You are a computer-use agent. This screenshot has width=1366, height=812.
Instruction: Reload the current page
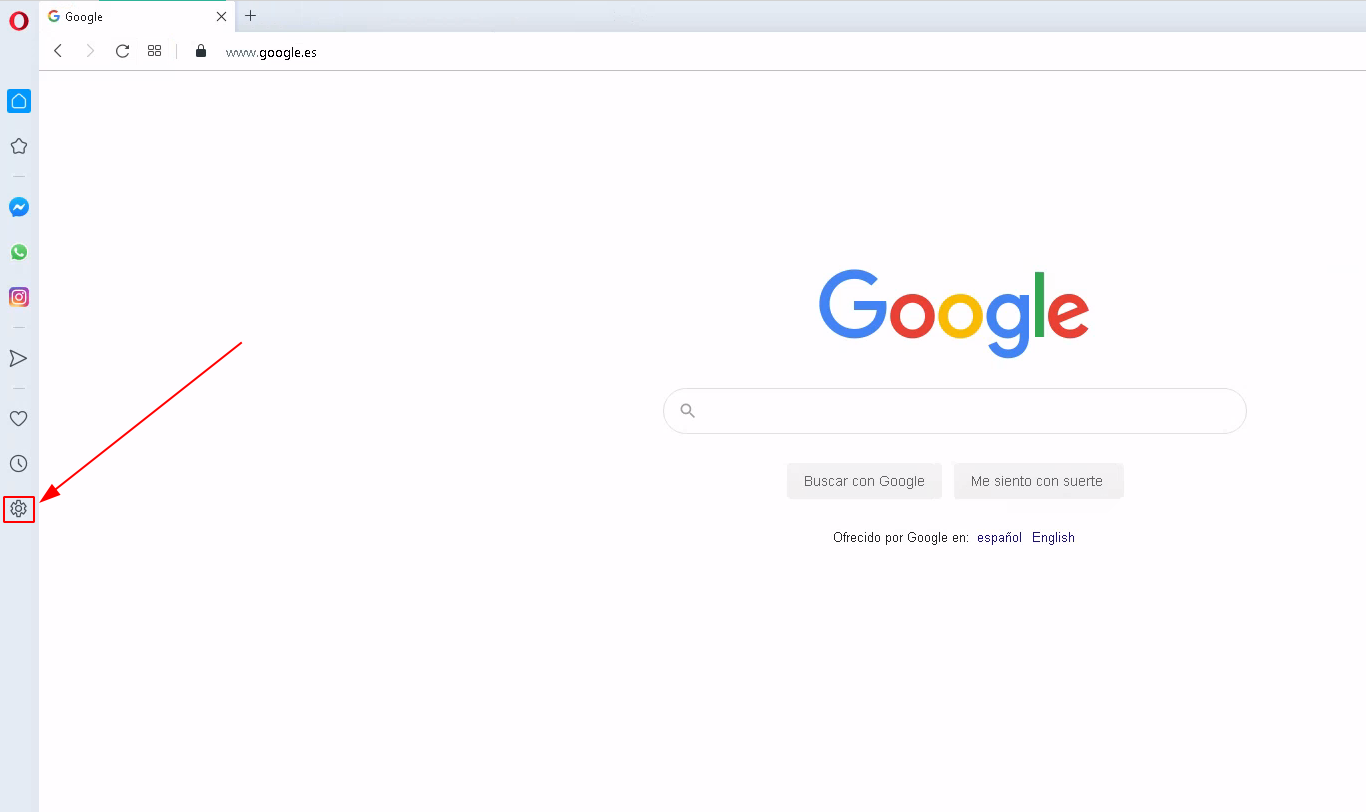(x=122, y=51)
